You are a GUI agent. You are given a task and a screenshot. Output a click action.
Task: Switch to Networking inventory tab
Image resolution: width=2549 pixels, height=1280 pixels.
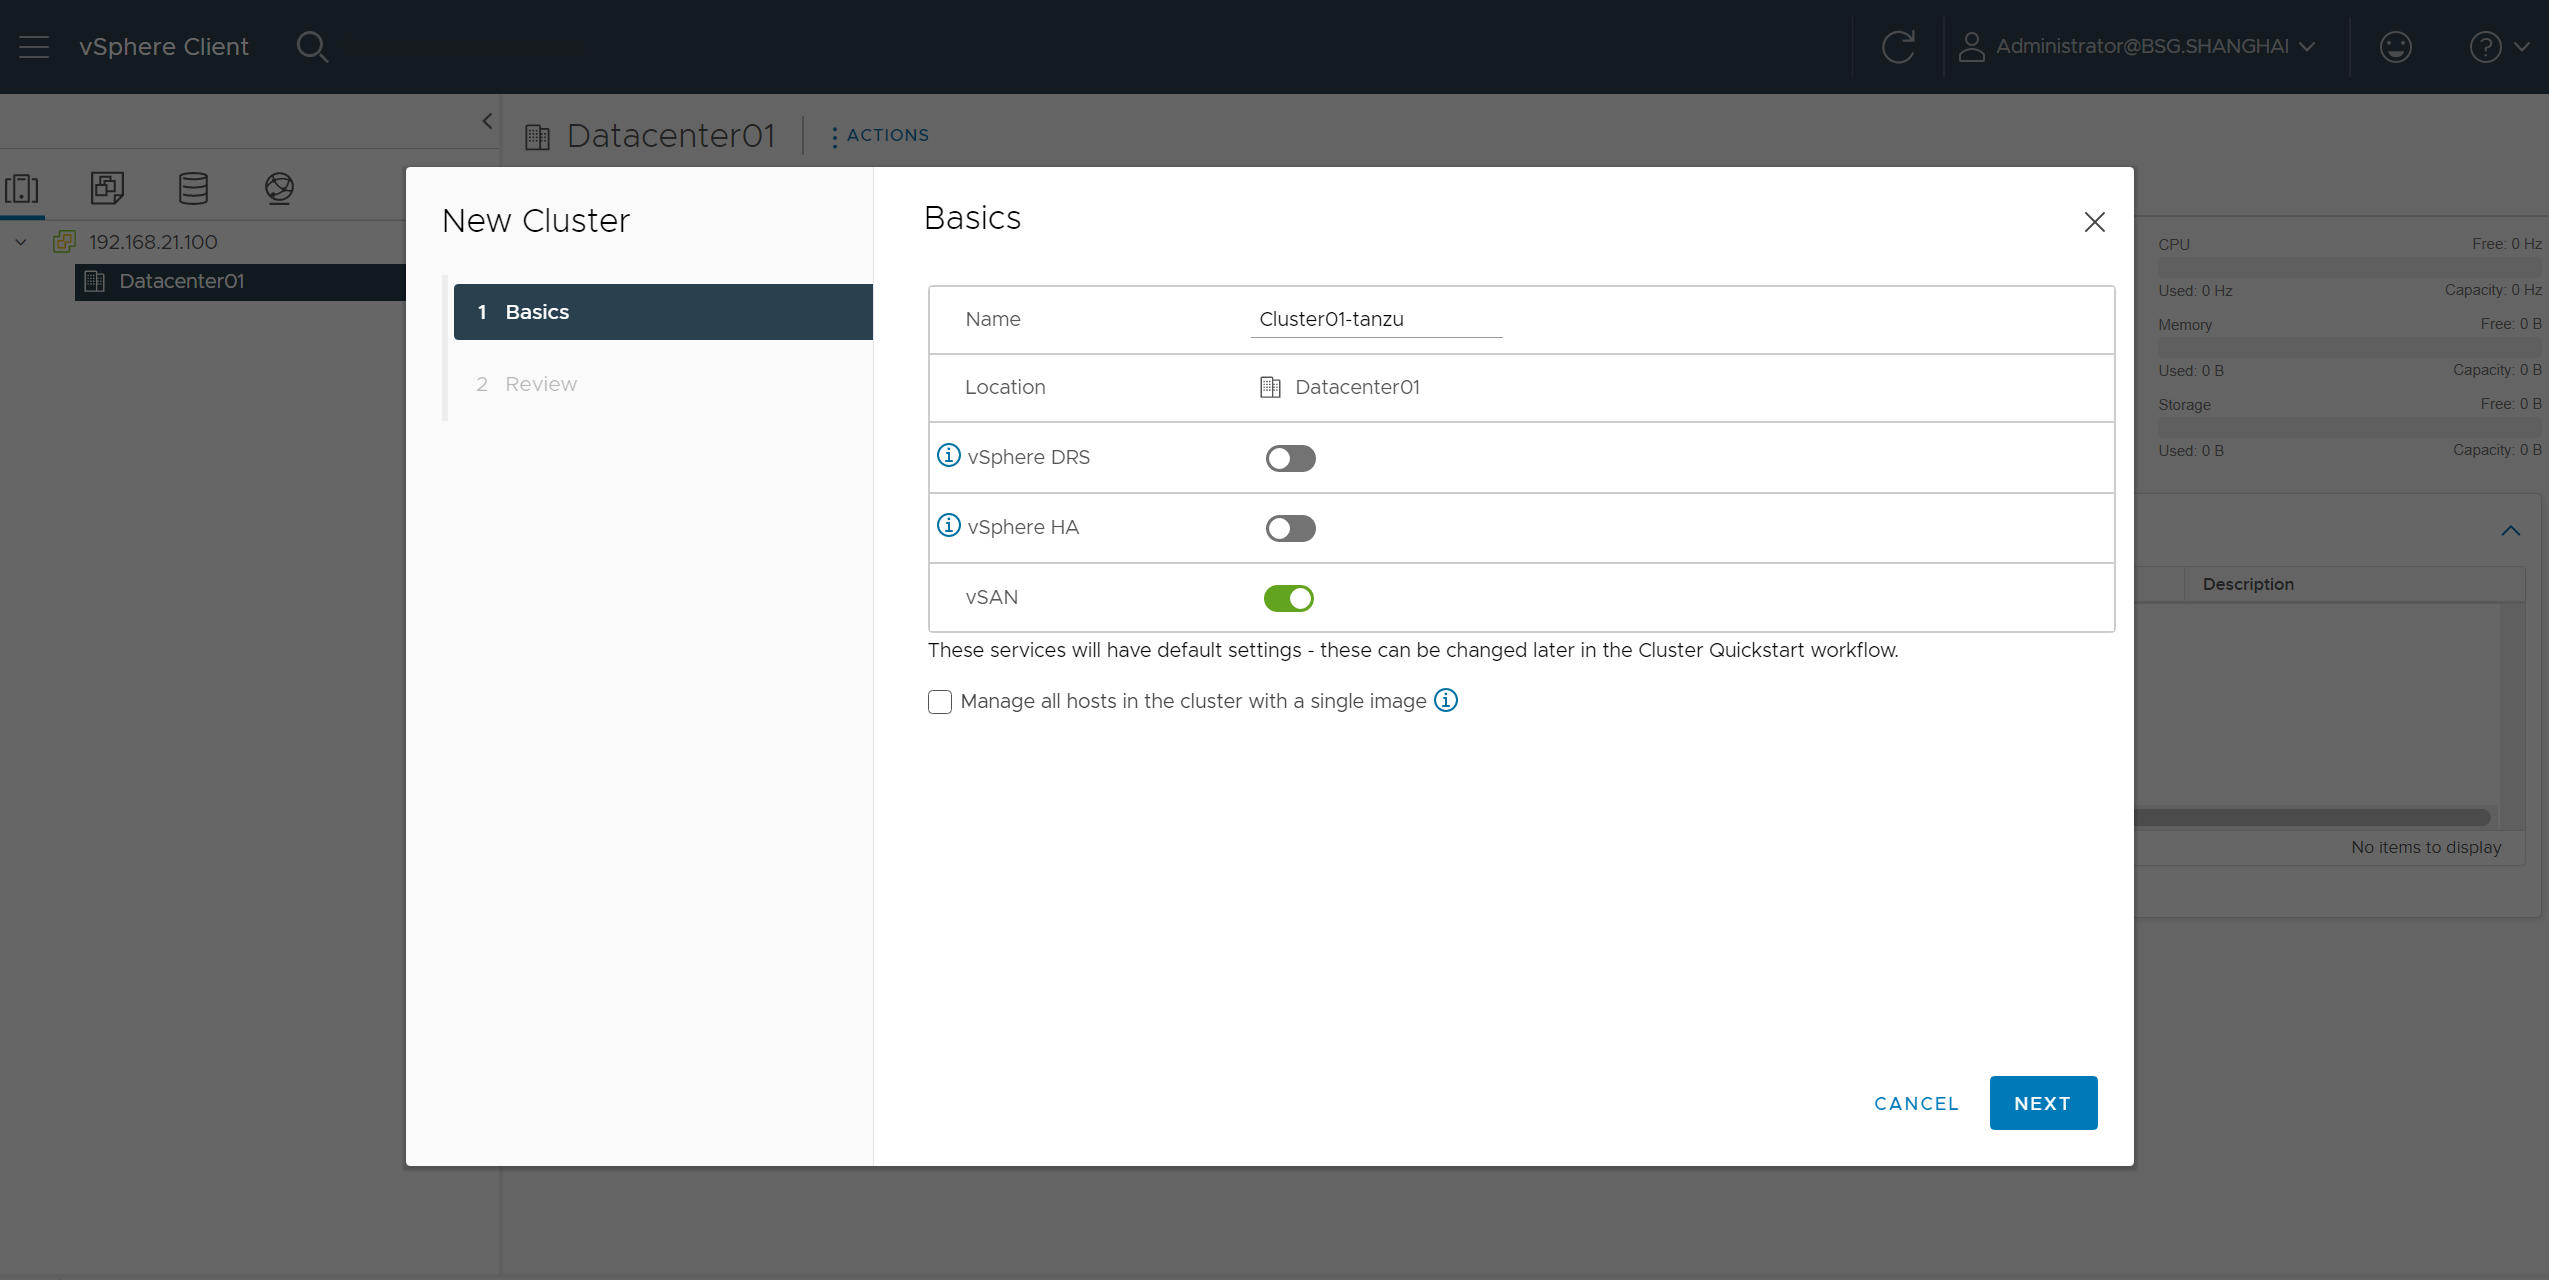pyautogui.click(x=279, y=188)
